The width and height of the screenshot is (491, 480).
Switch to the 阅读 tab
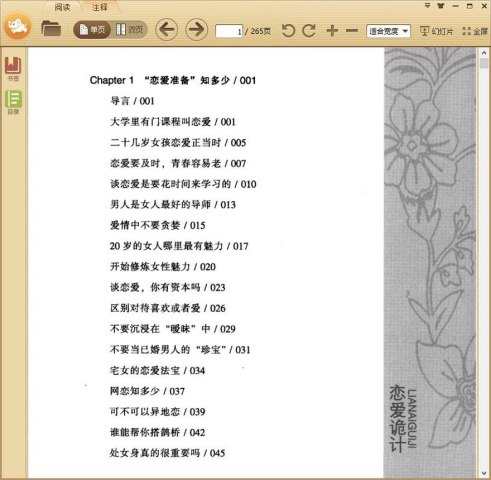click(x=62, y=7)
